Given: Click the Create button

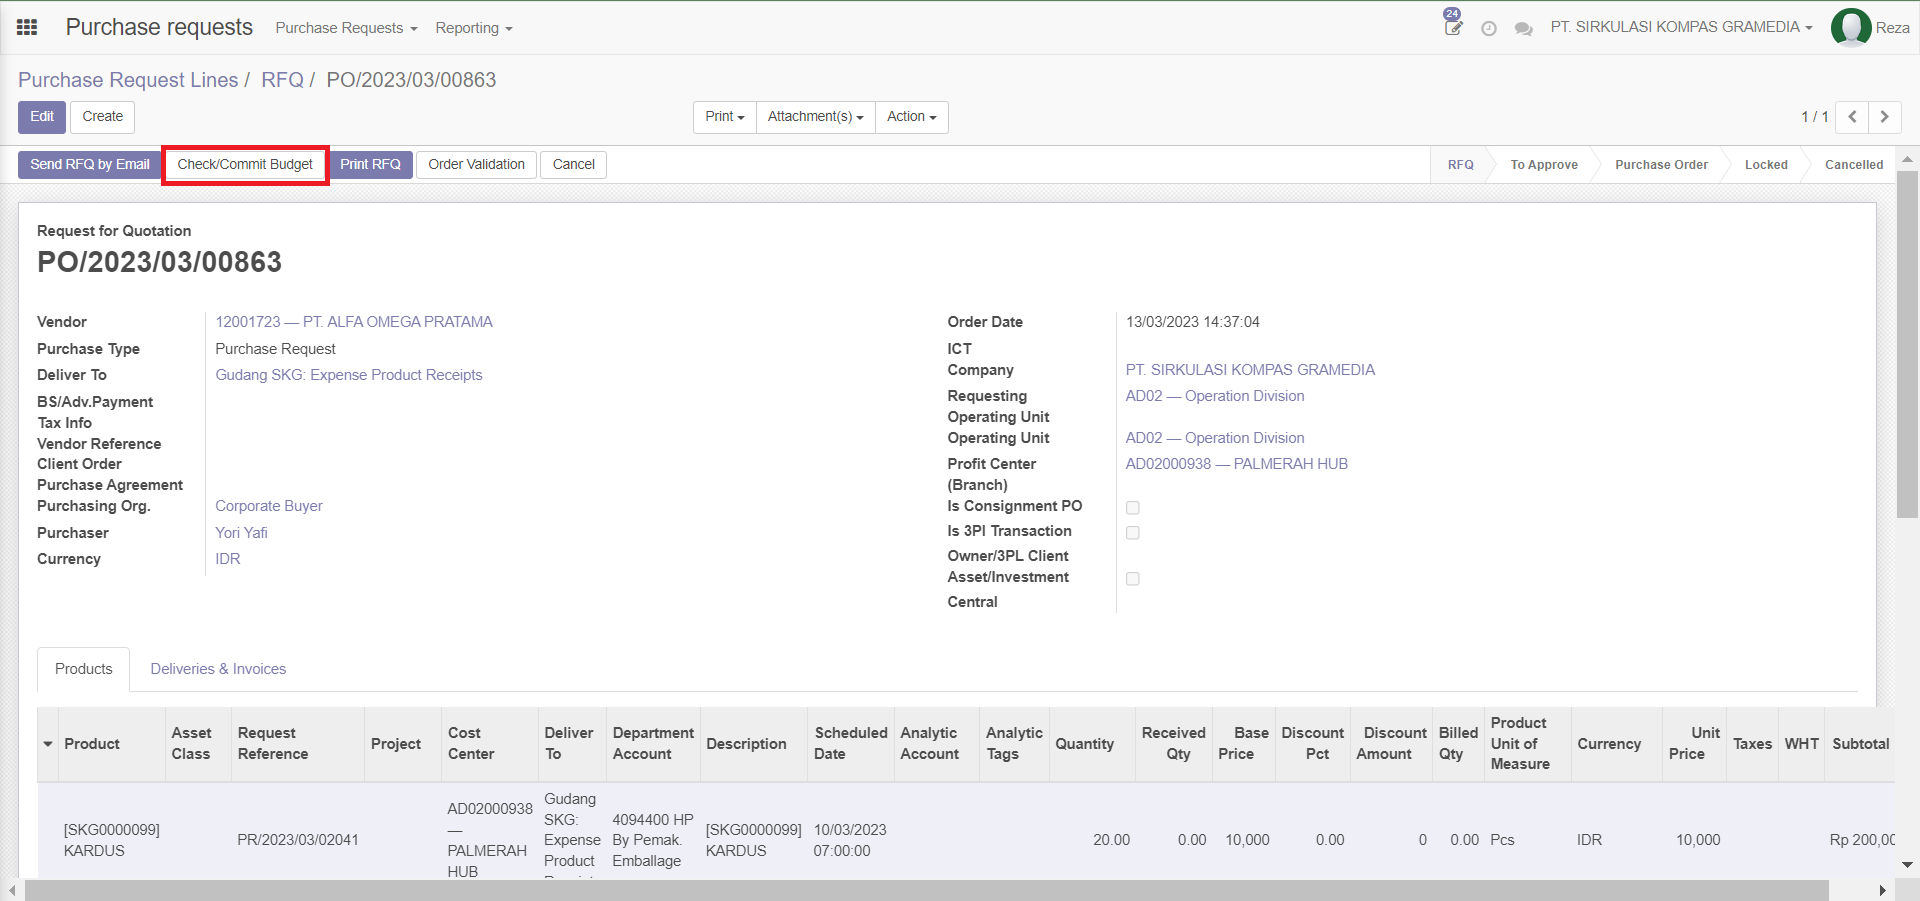Looking at the screenshot, I should pyautogui.click(x=103, y=117).
